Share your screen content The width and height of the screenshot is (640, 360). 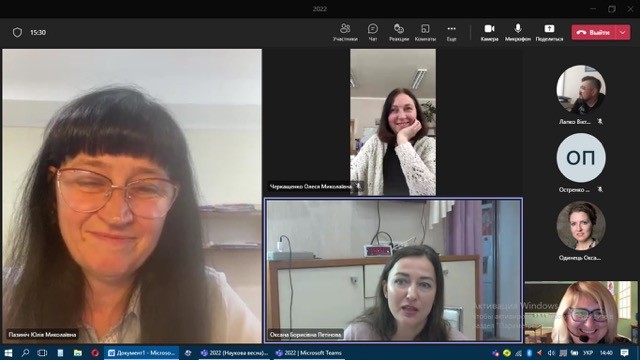click(549, 32)
